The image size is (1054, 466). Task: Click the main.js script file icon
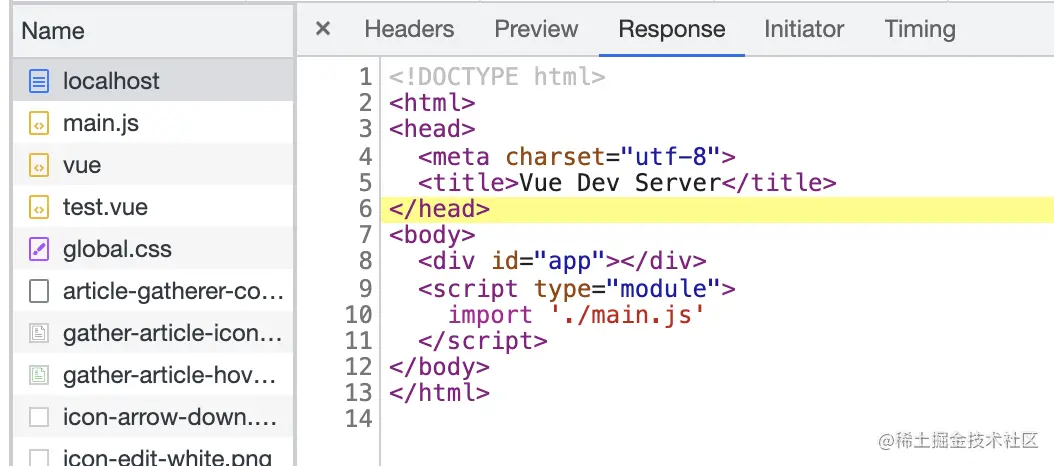(39, 124)
